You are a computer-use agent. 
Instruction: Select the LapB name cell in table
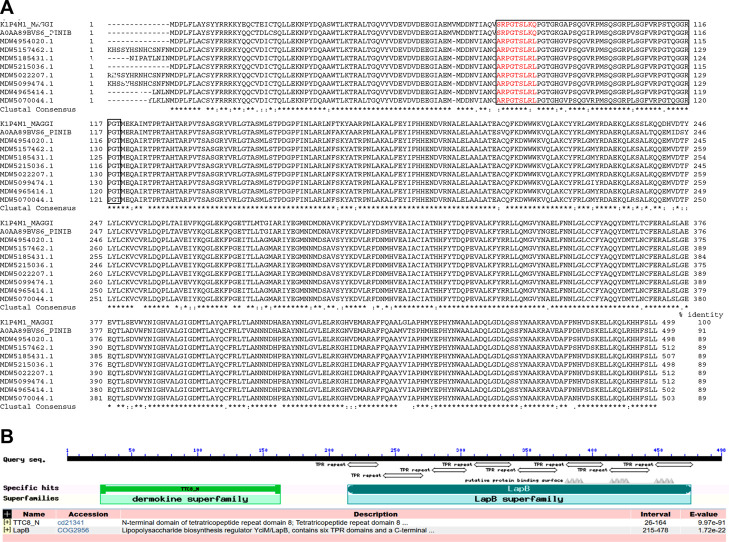click(21, 530)
